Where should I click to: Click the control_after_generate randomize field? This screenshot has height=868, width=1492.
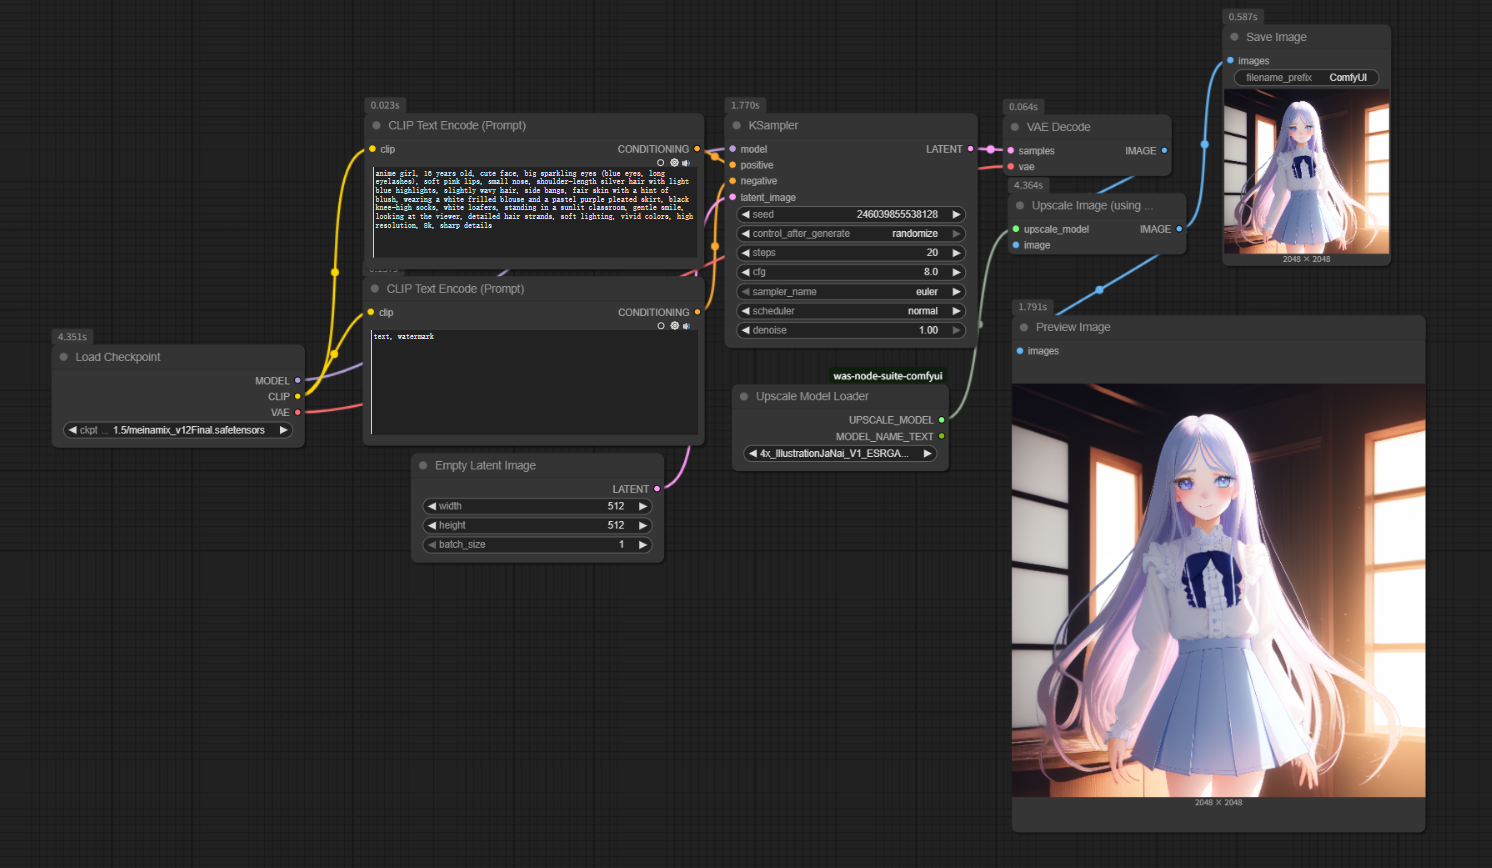point(850,233)
